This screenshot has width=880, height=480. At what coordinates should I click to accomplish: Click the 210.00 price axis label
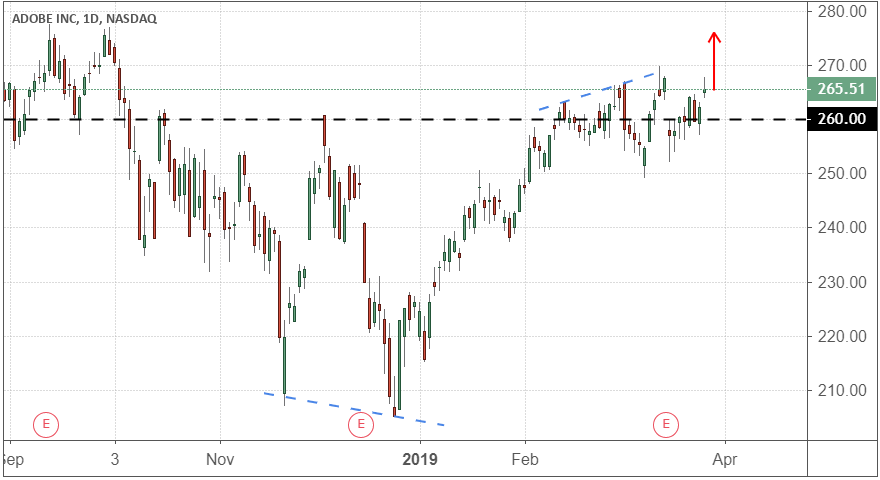(840, 390)
